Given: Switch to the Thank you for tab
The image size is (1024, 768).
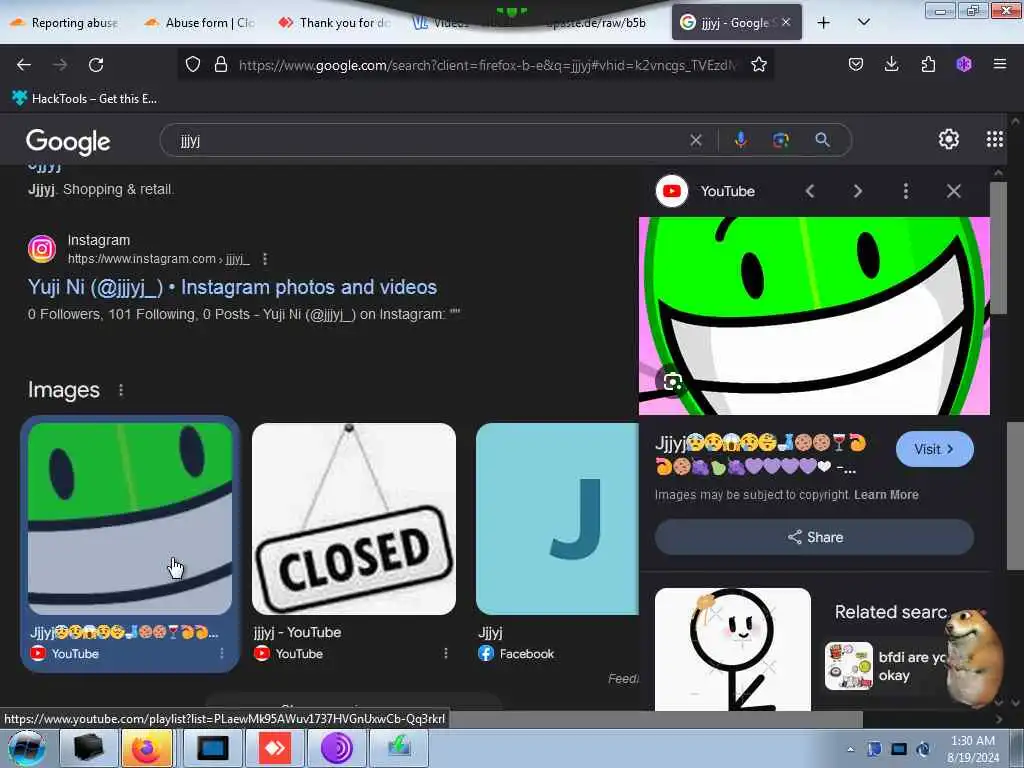Looking at the screenshot, I should tap(334, 23).
